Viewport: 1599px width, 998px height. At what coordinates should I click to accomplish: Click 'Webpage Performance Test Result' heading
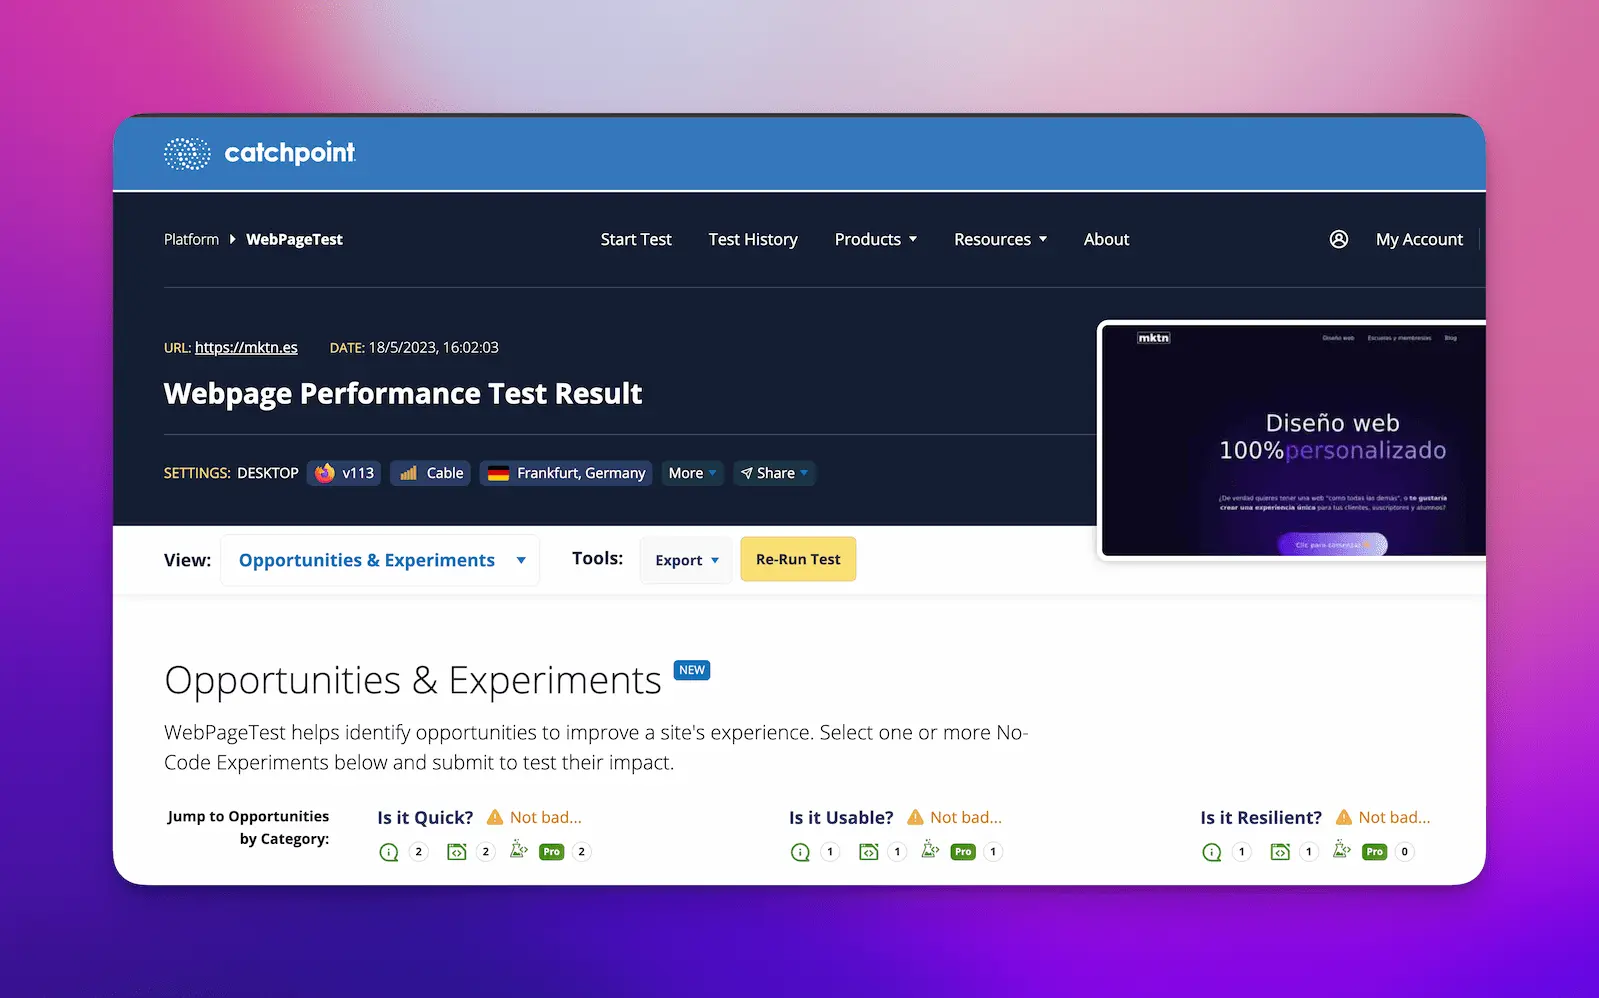(403, 394)
